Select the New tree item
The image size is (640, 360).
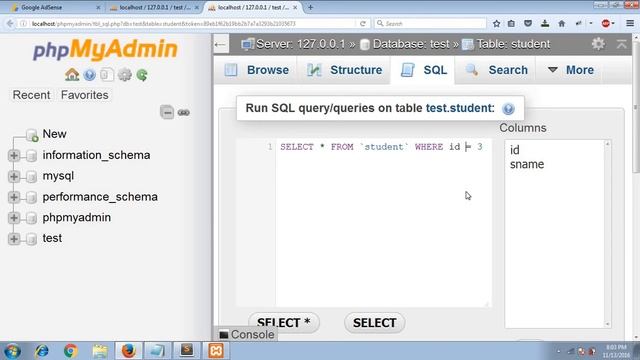[x=55, y=134]
